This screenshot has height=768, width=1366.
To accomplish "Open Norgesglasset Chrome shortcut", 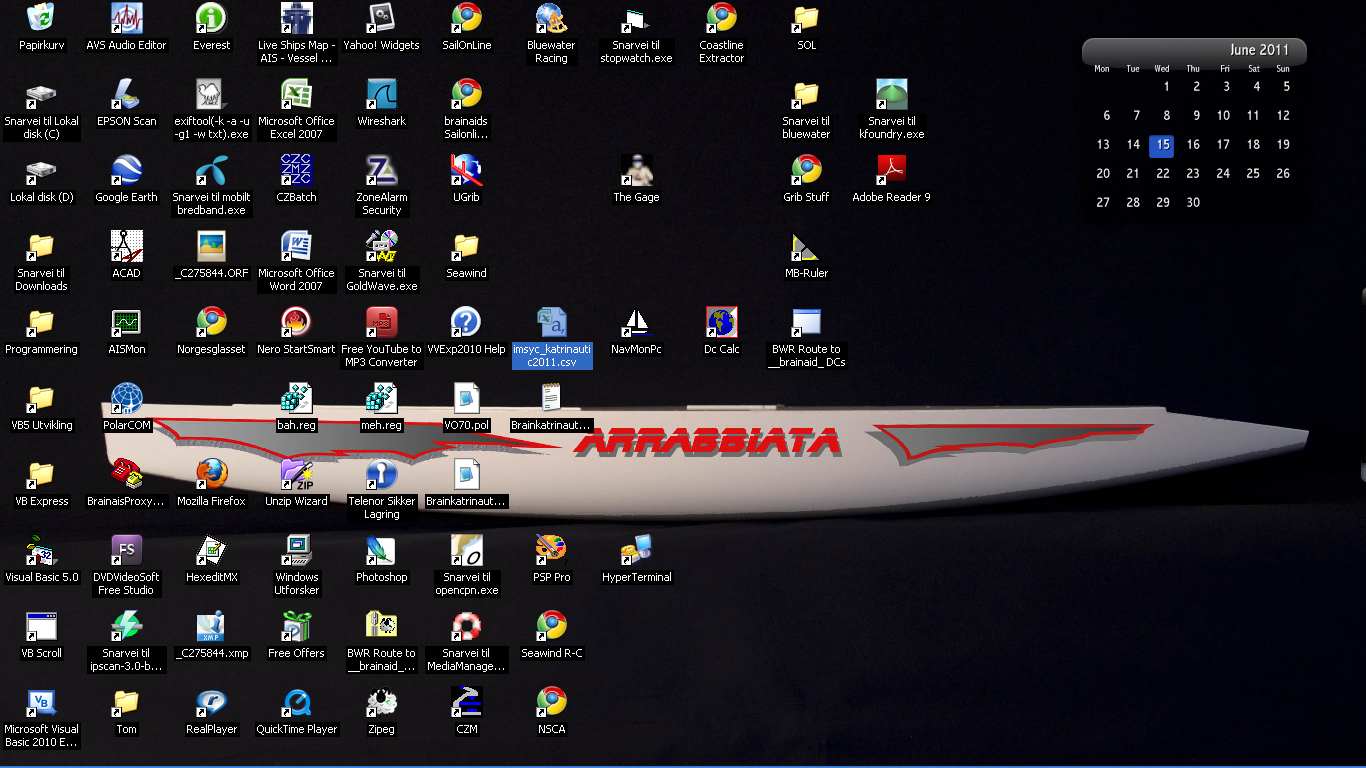I will tap(211, 322).
